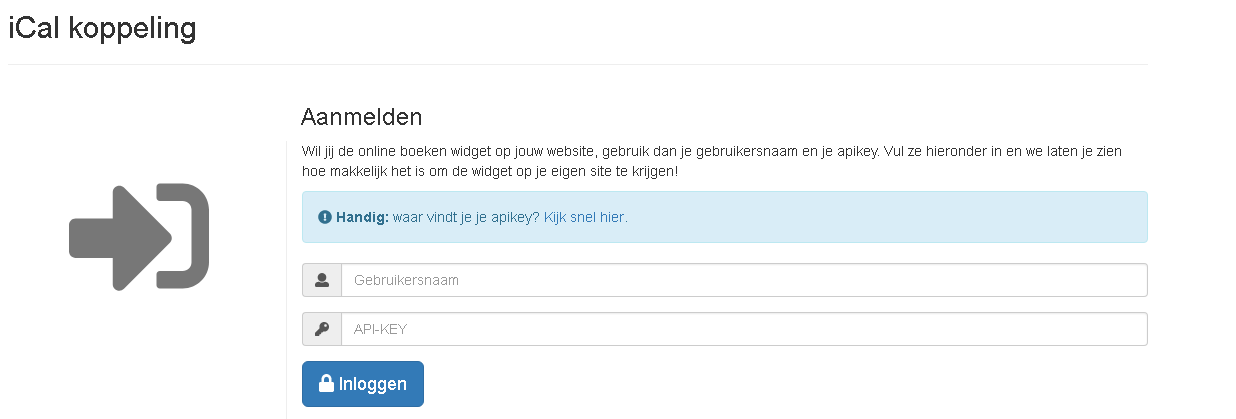Click the user silhouette icon beside Gebruikersnaam
Viewport: 1236px width, 419px height.
pos(322,281)
